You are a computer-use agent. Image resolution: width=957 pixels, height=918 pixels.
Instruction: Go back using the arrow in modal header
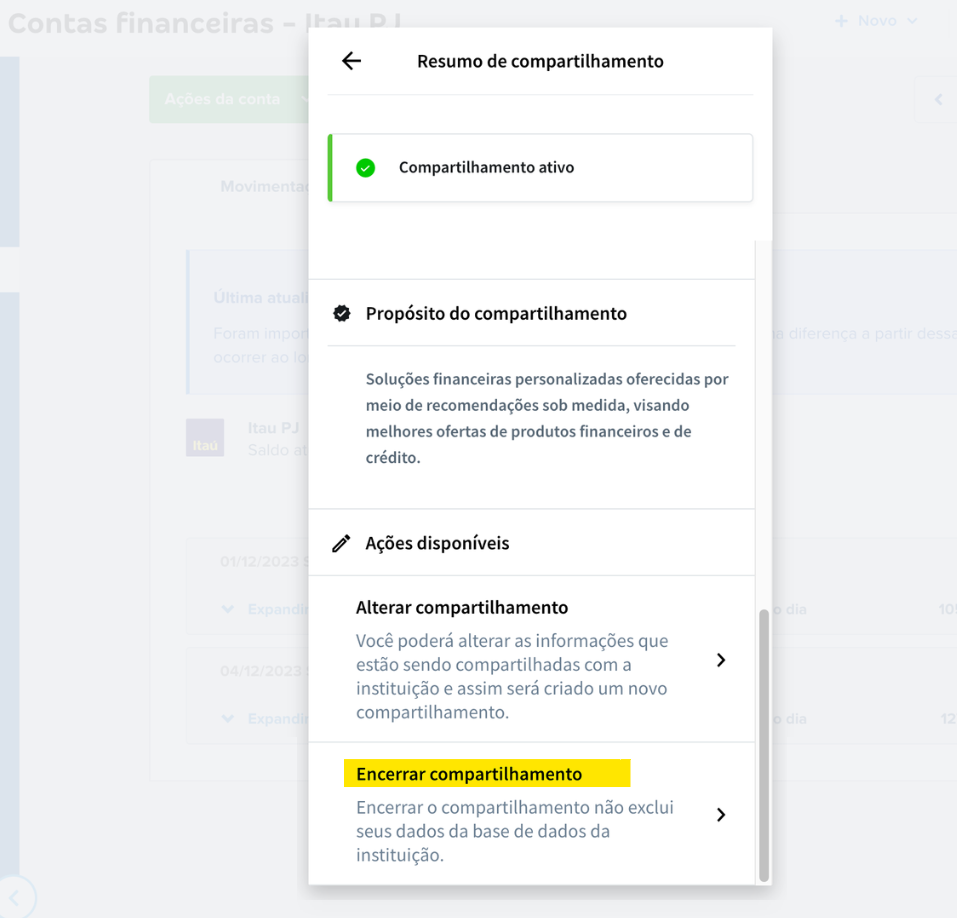[352, 61]
